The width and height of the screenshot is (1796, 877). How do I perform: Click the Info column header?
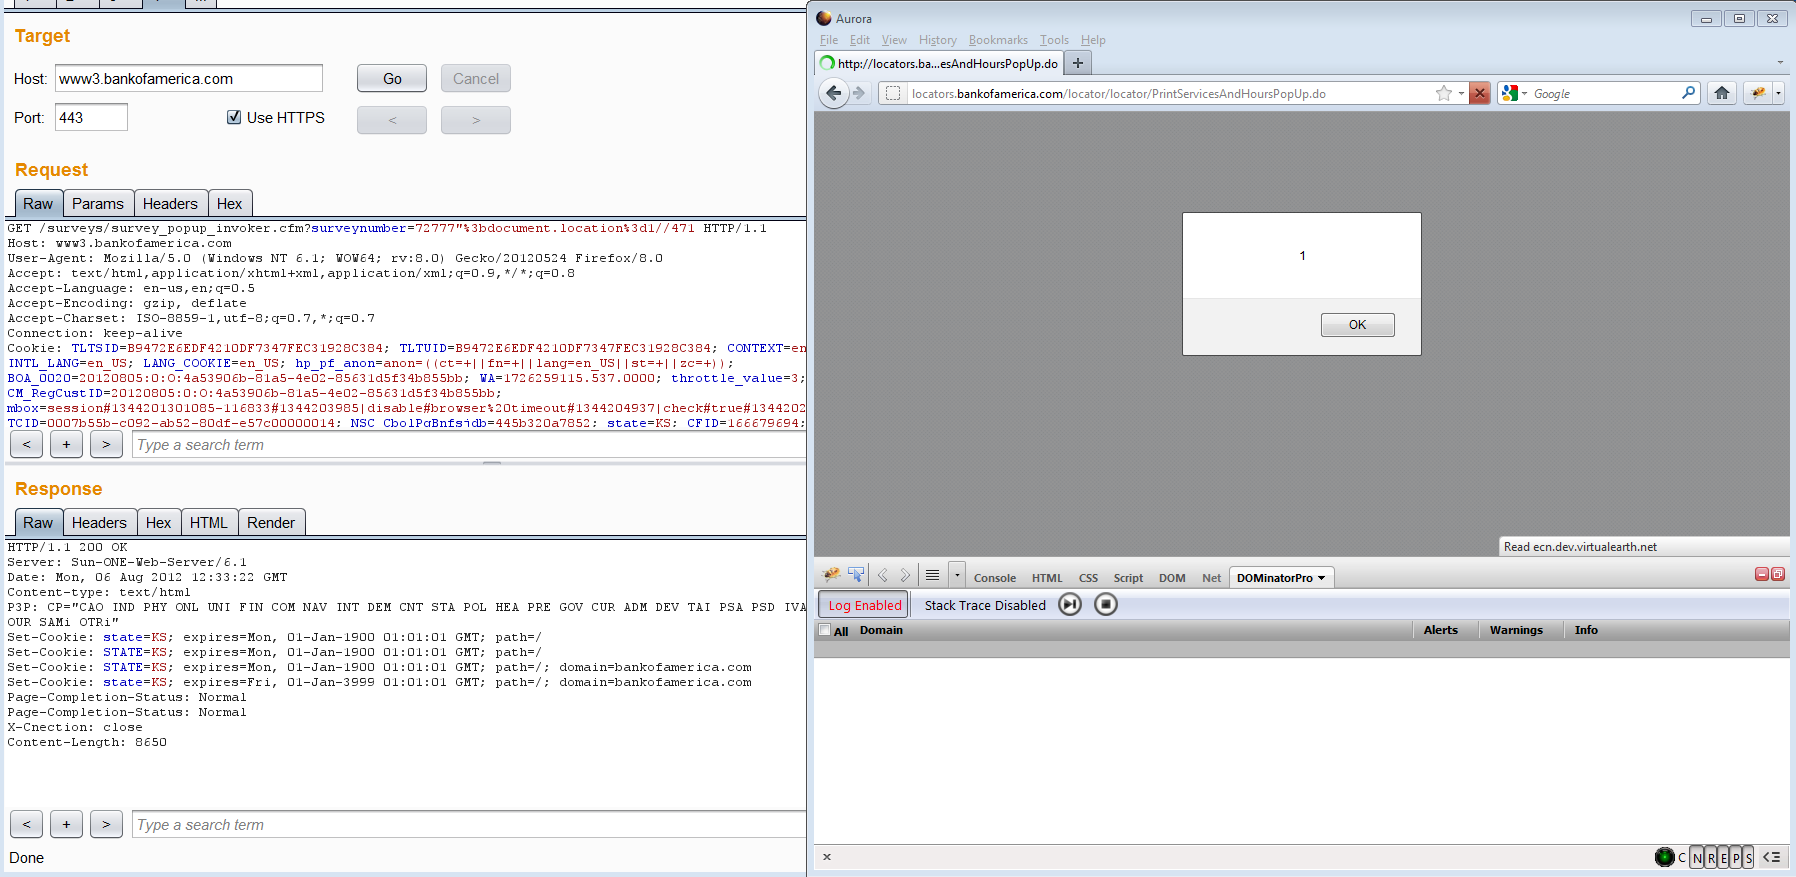1586,630
